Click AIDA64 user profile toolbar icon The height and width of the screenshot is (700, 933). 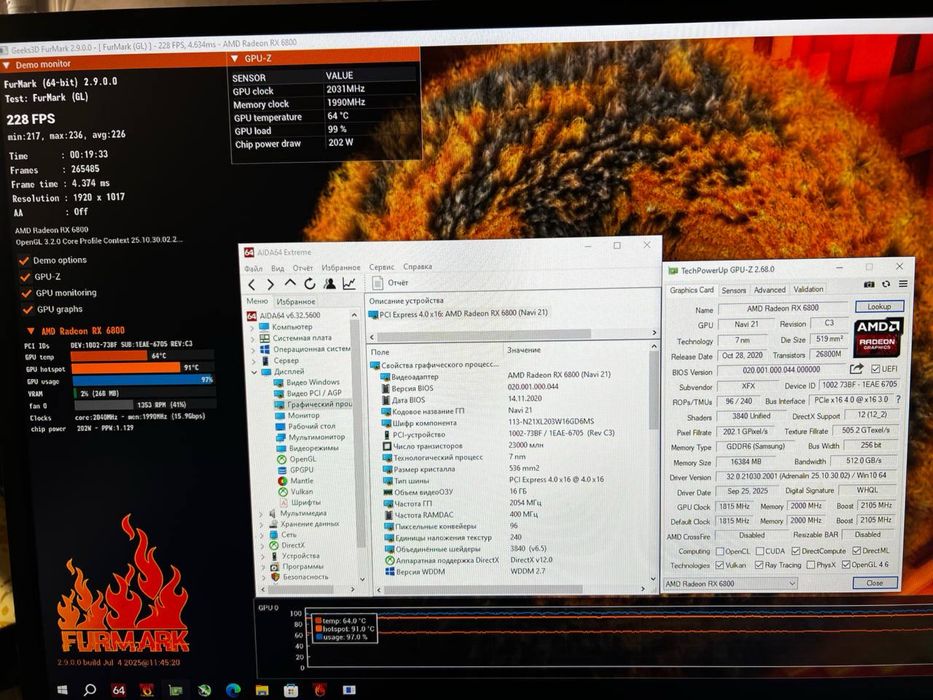pos(329,284)
